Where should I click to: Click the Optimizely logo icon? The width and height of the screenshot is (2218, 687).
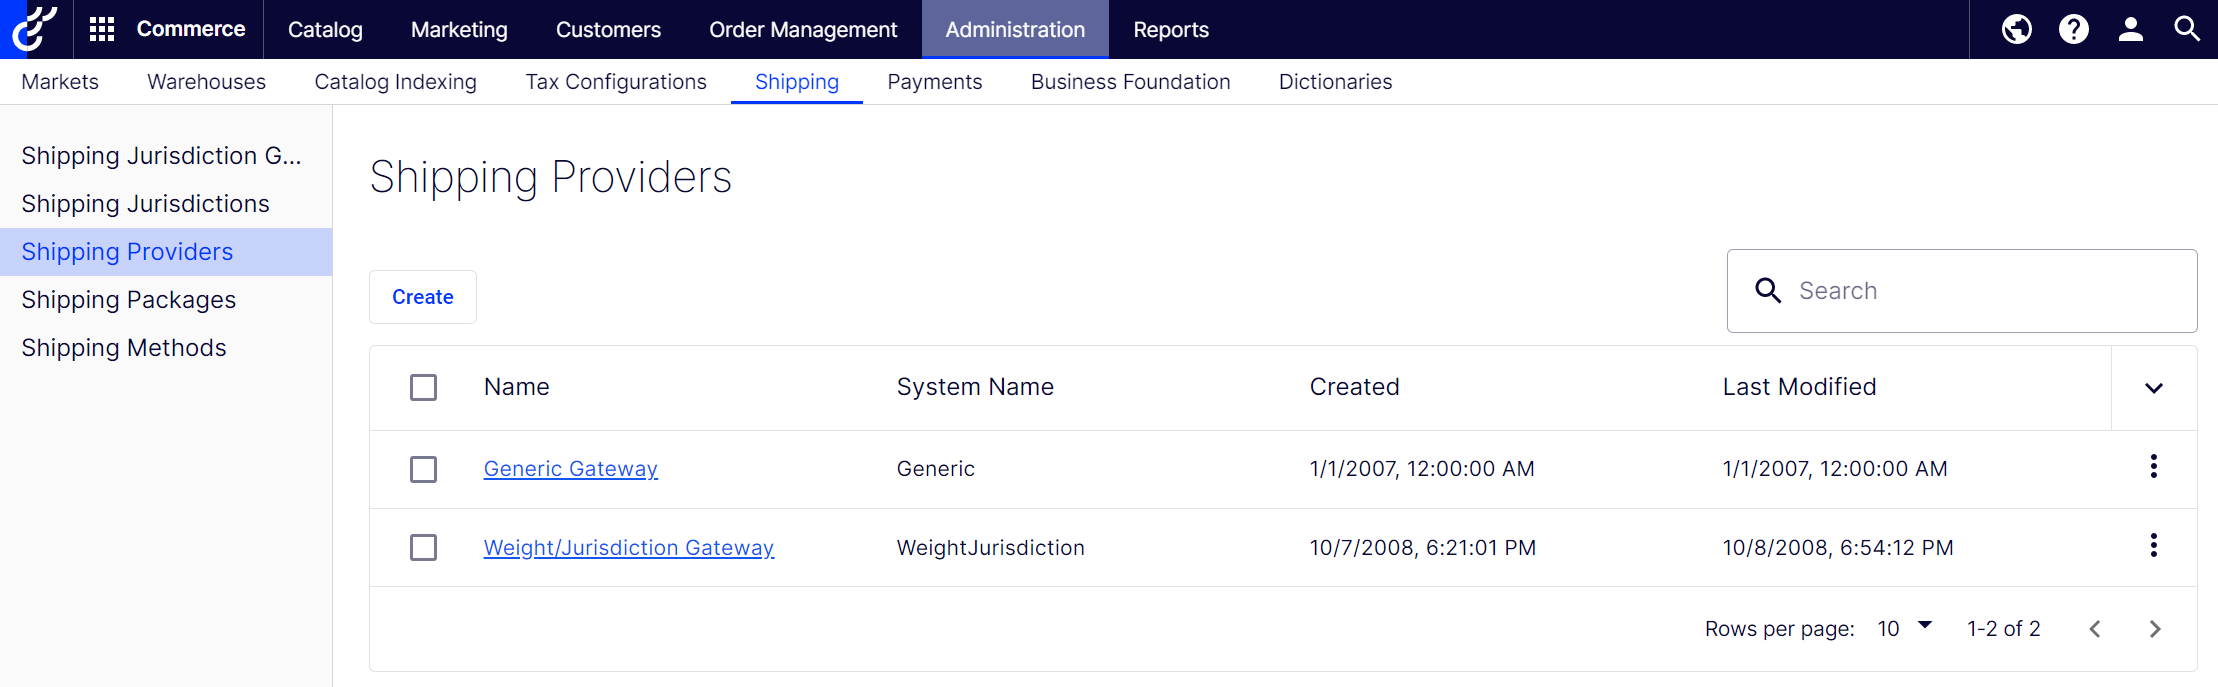35,29
